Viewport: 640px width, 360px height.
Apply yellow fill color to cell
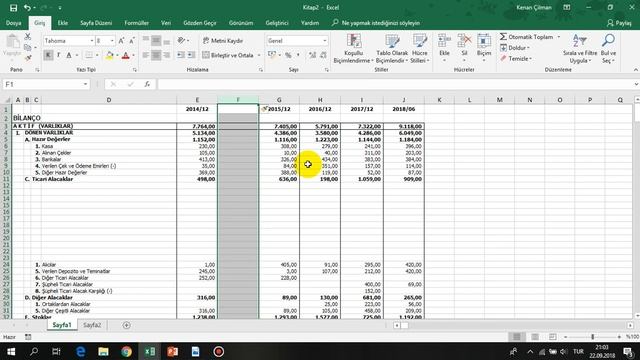(109, 55)
